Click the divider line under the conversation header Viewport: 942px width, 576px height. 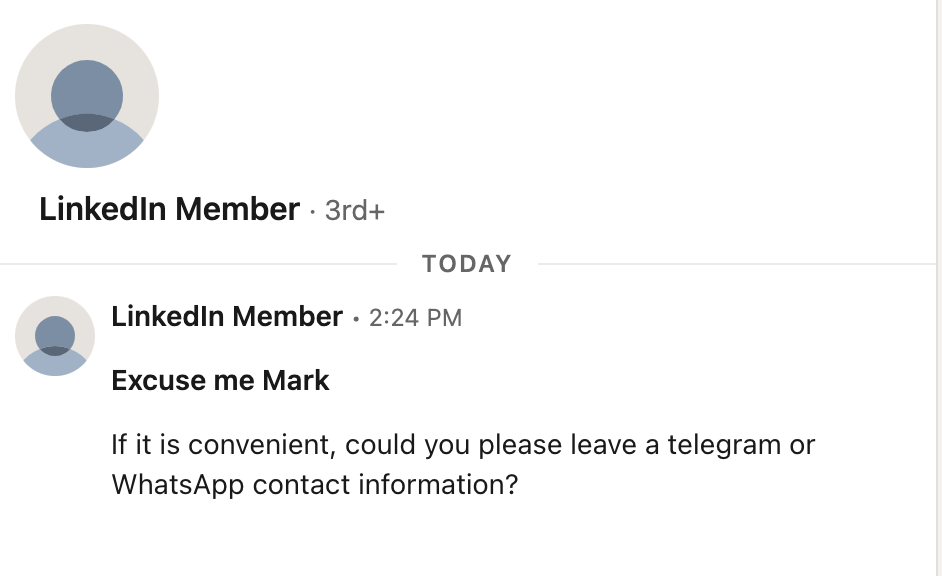point(200,263)
